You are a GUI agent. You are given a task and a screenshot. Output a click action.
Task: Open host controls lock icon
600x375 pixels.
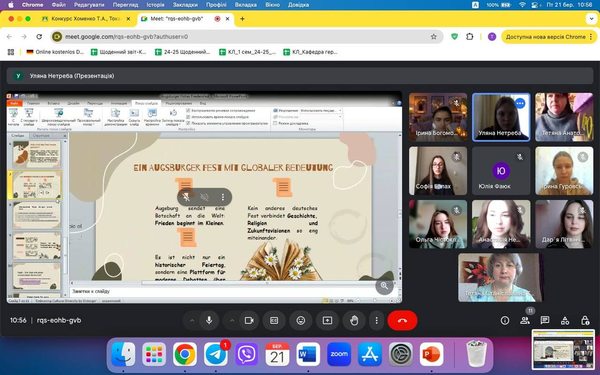click(585, 320)
